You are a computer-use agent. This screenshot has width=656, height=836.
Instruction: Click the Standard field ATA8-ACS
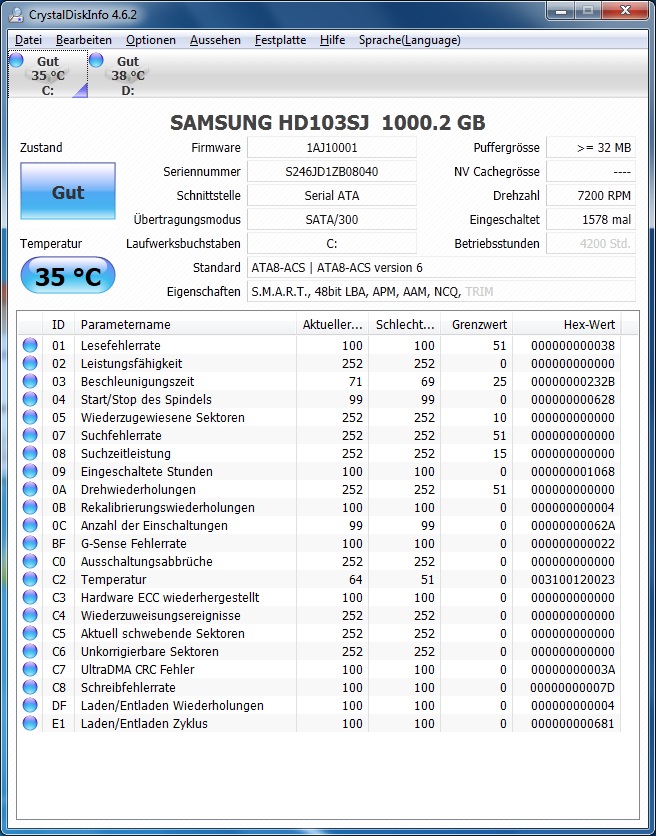[x=442, y=268]
